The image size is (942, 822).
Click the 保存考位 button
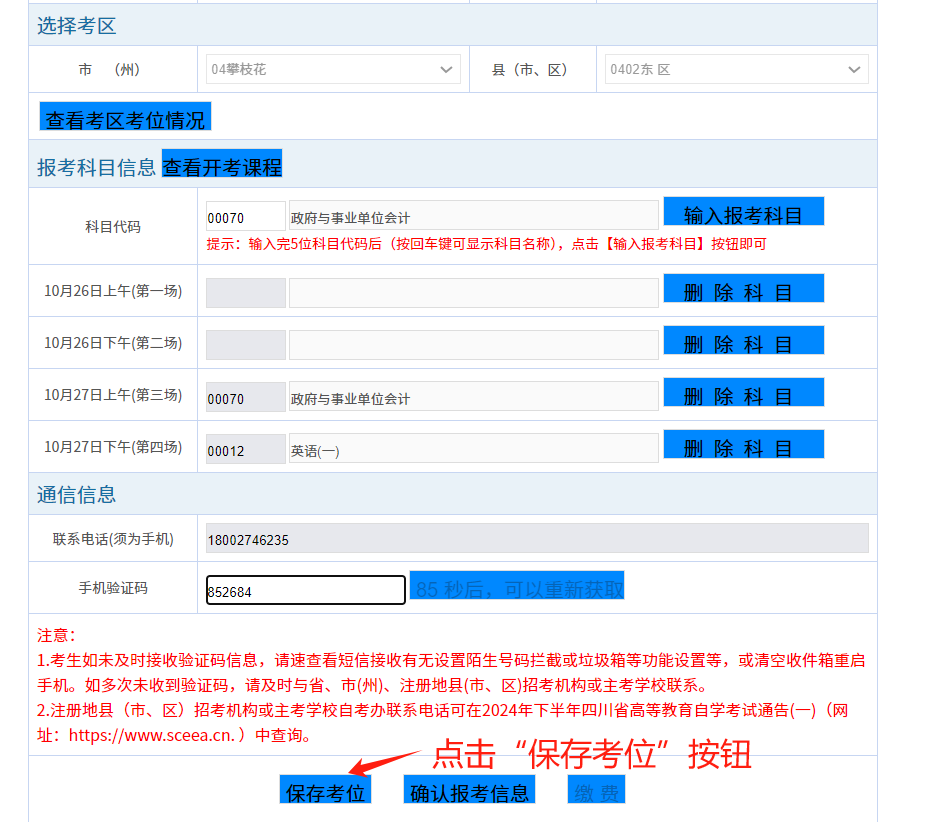click(326, 791)
